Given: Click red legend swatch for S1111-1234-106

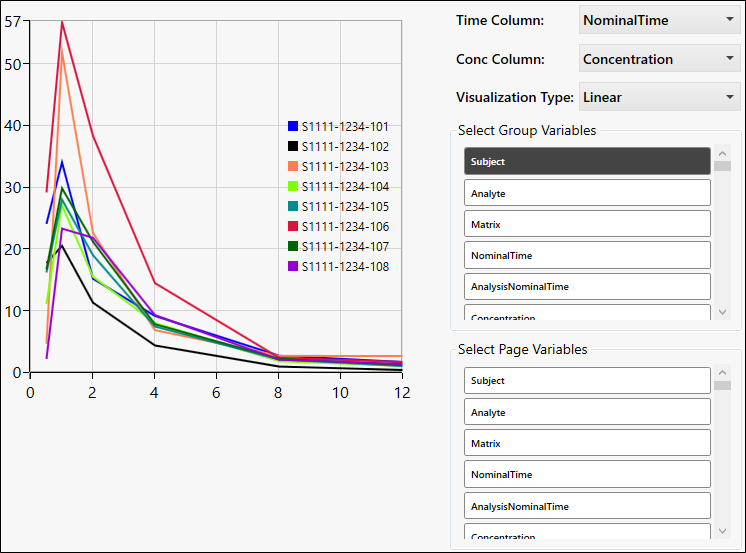Looking at the screenshot, I should [x=293, y=226].
